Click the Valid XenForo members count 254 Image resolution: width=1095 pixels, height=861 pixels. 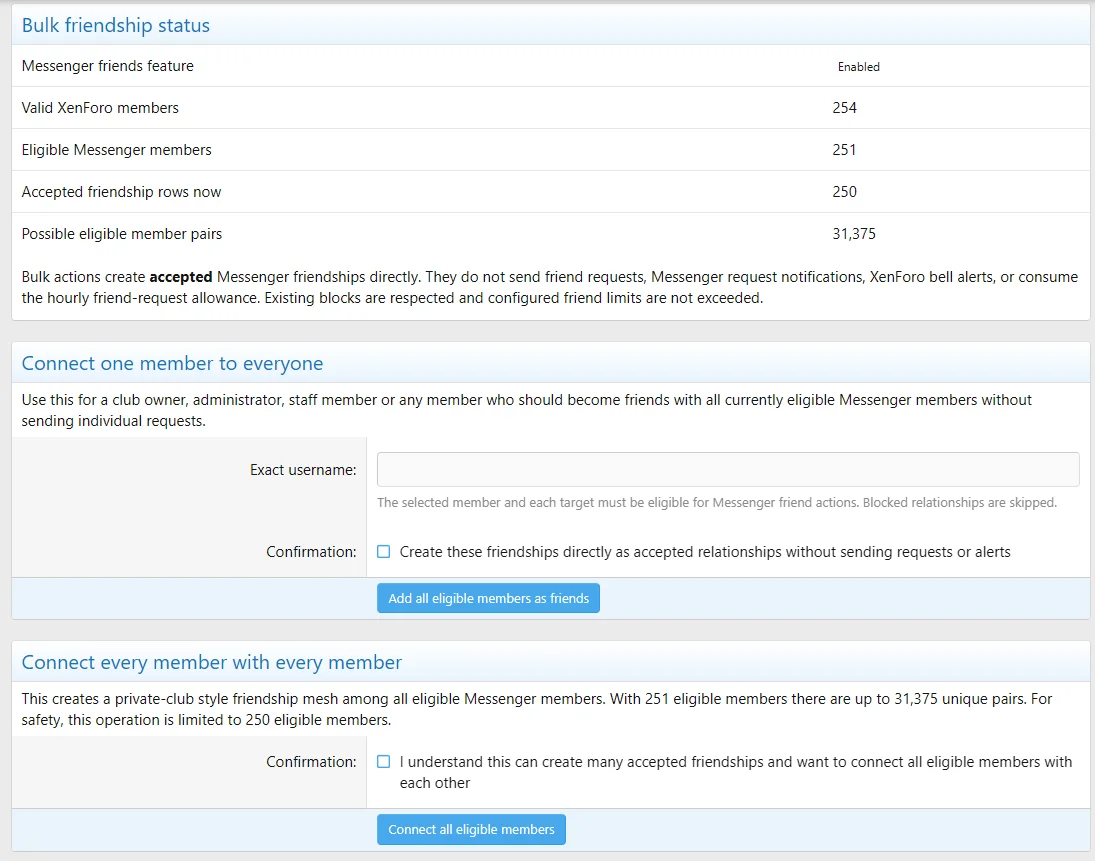pos(844,108)
